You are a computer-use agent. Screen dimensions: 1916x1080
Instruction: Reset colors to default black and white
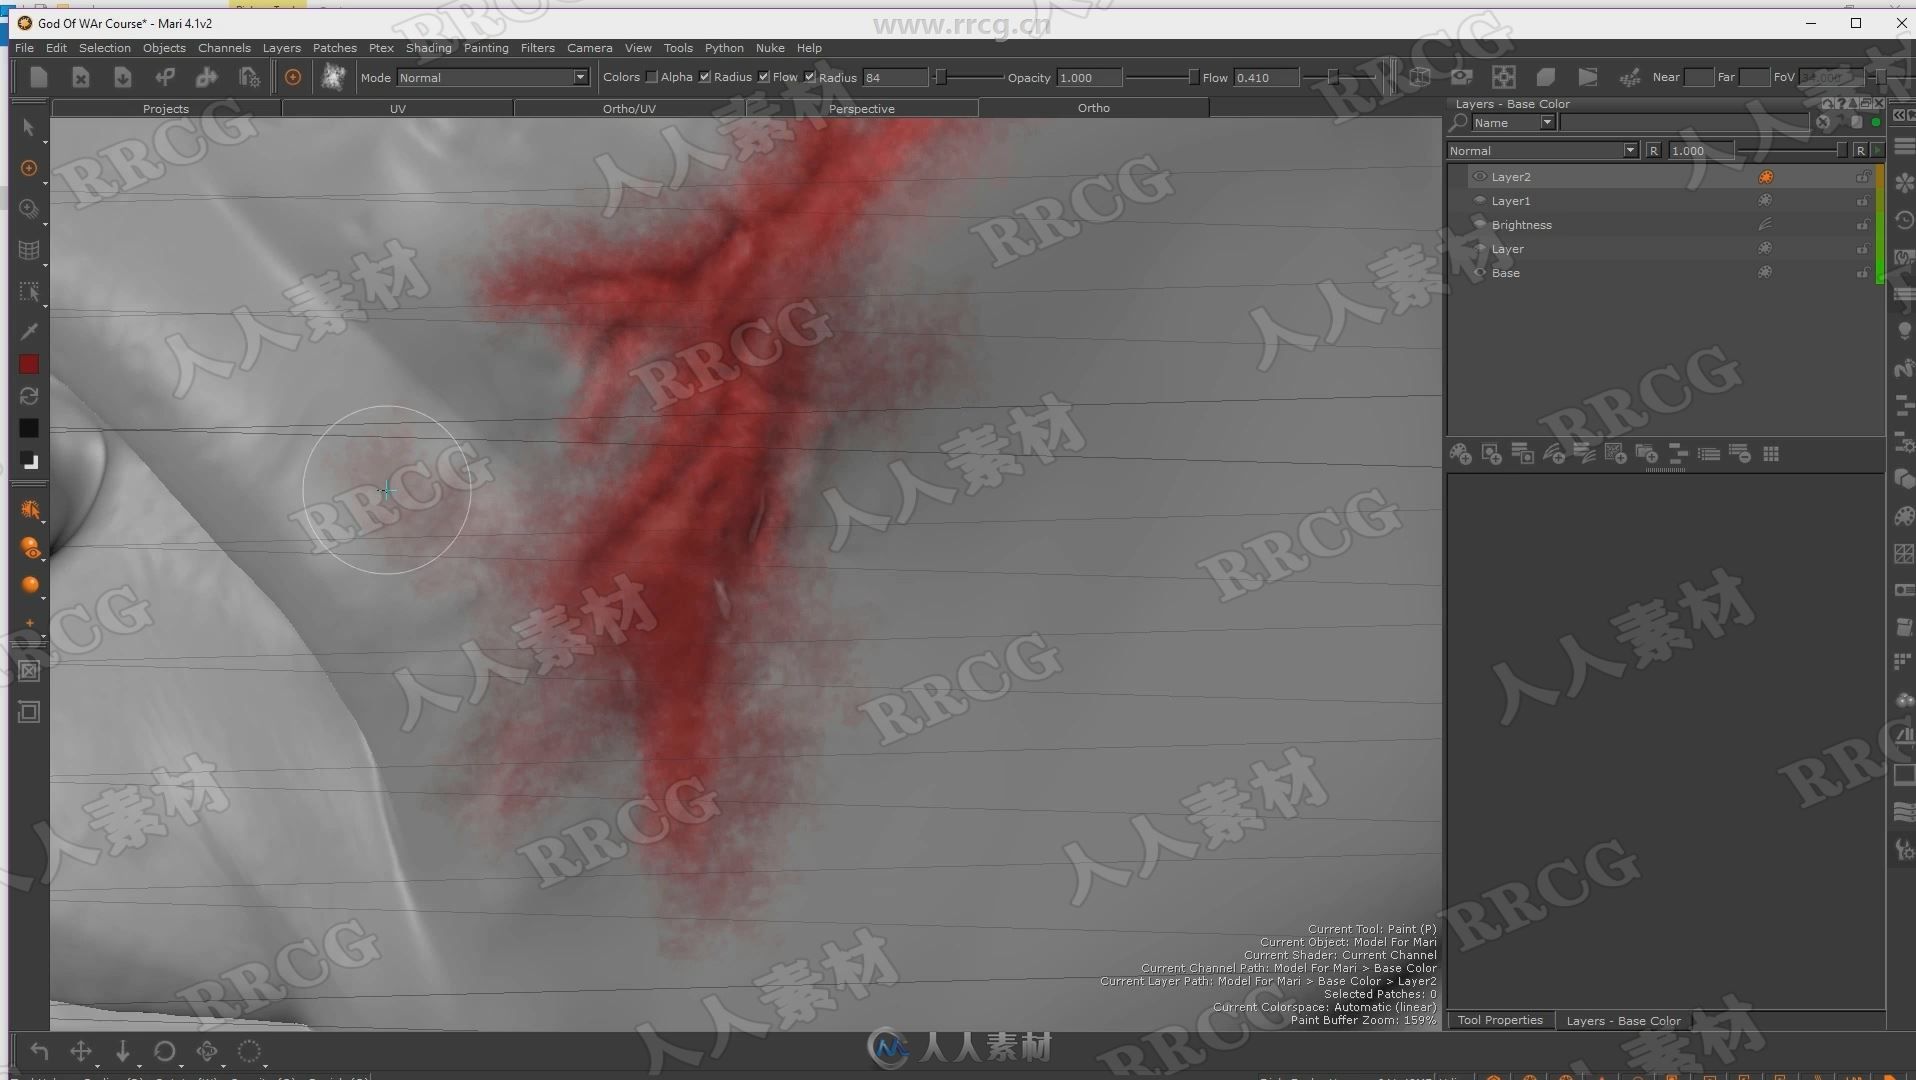[29, 461]
